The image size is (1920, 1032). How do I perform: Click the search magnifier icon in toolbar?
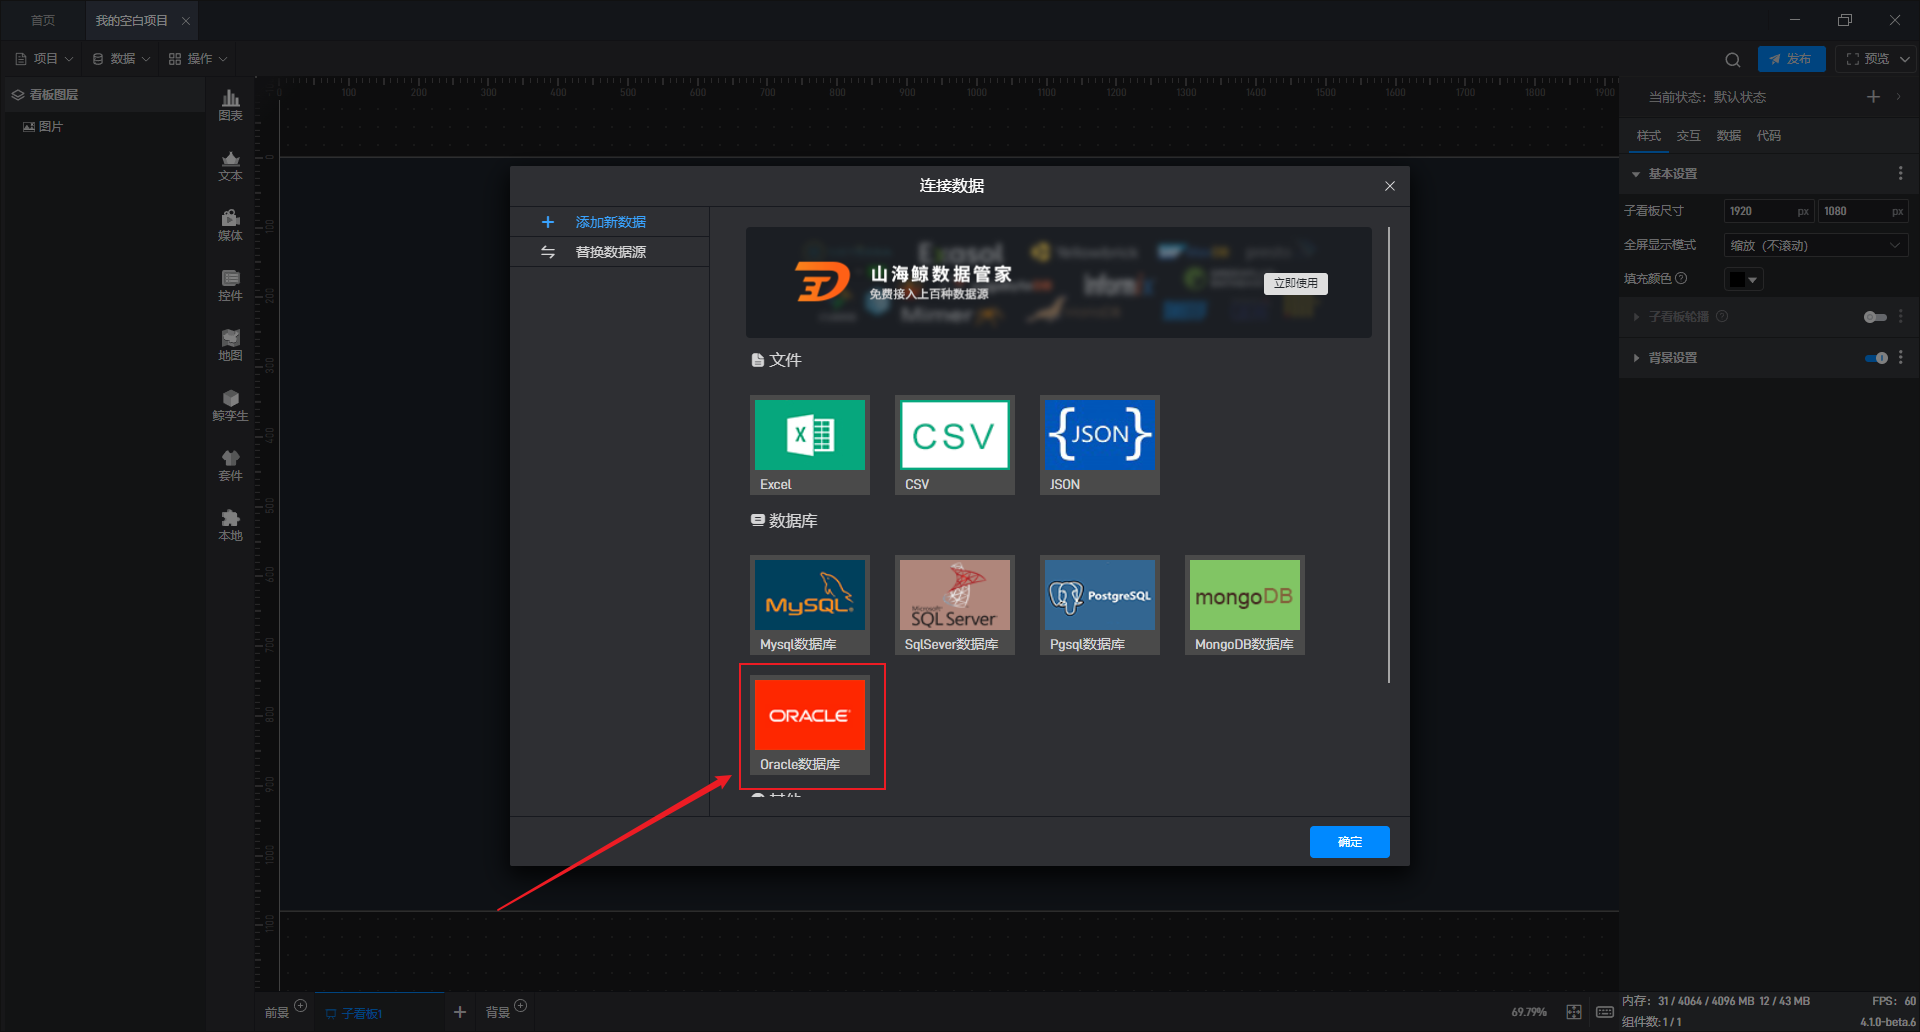tap(1733, 59)
